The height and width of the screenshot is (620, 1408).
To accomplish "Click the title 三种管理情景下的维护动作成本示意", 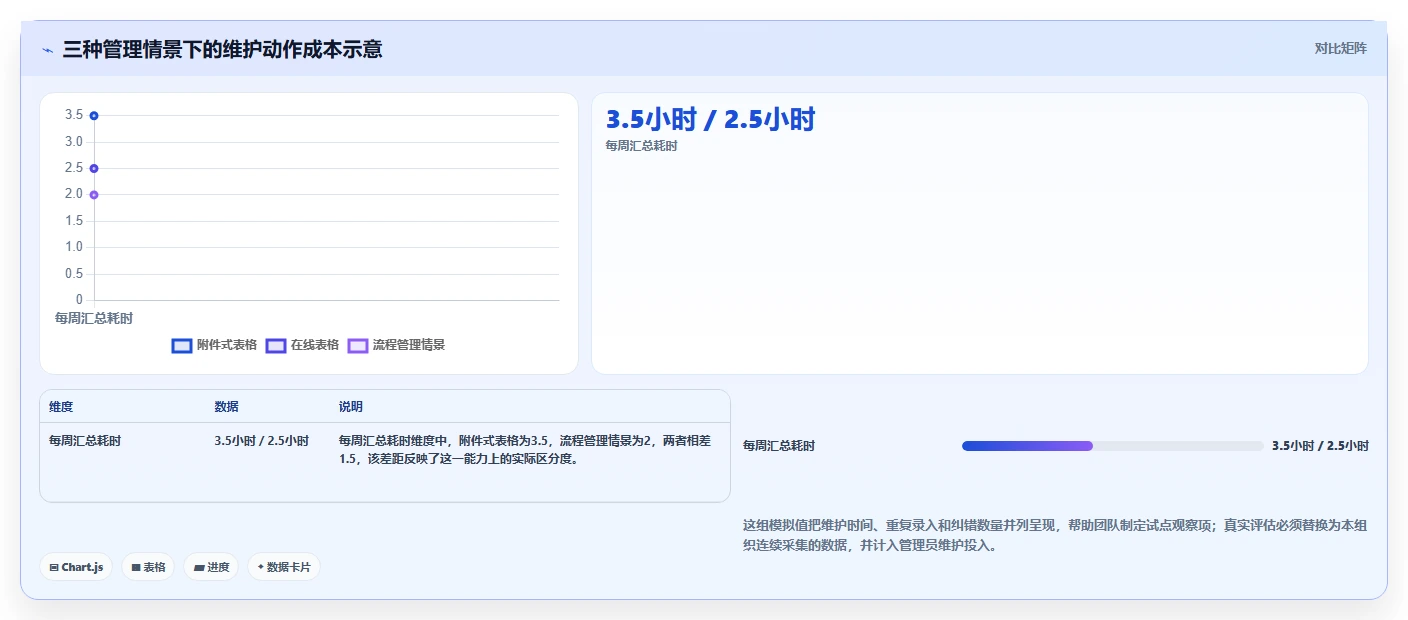I will tap(222, 49).
